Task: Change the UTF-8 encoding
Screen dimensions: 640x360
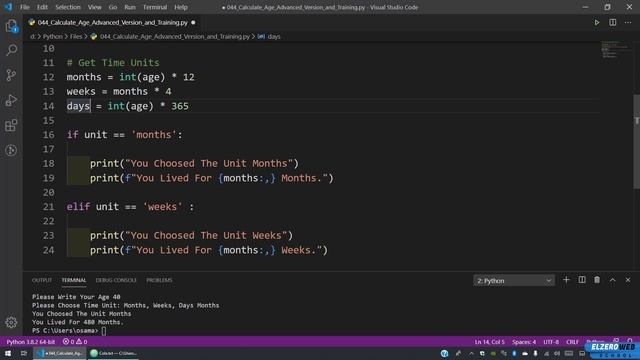Action: [551, 342]
